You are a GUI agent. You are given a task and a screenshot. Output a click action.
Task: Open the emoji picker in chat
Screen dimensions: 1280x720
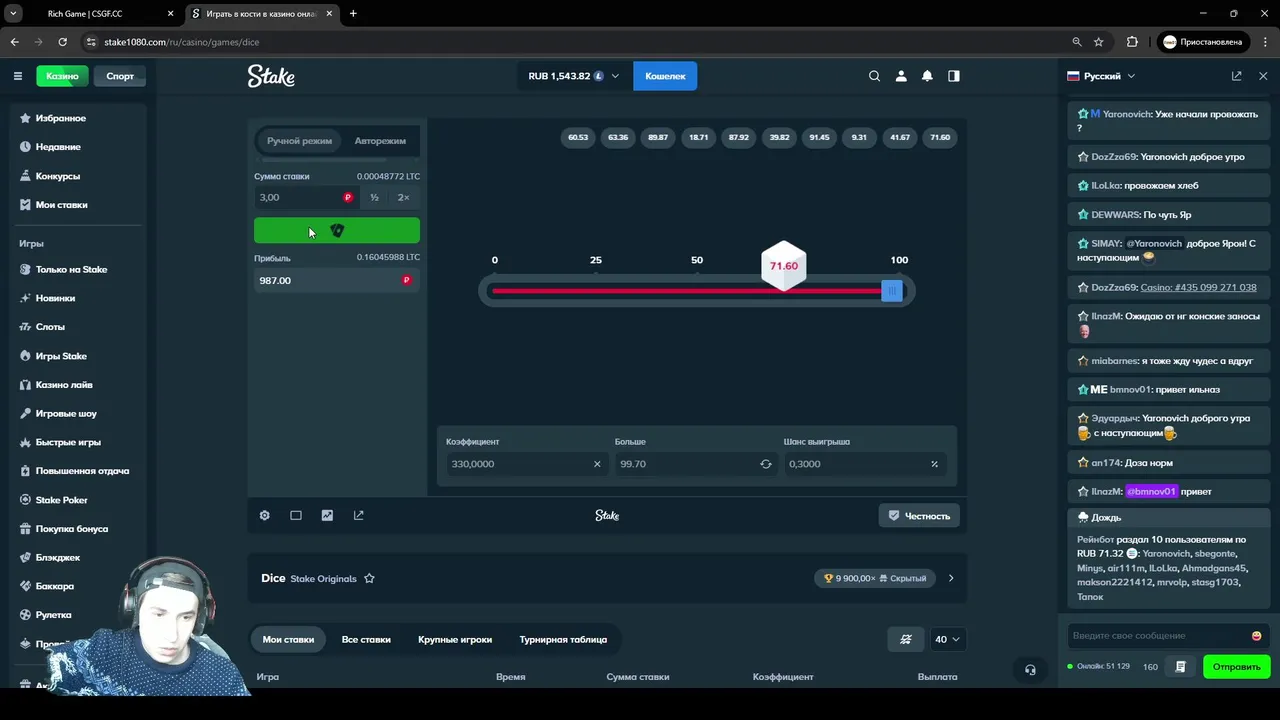pos(1256,636)
